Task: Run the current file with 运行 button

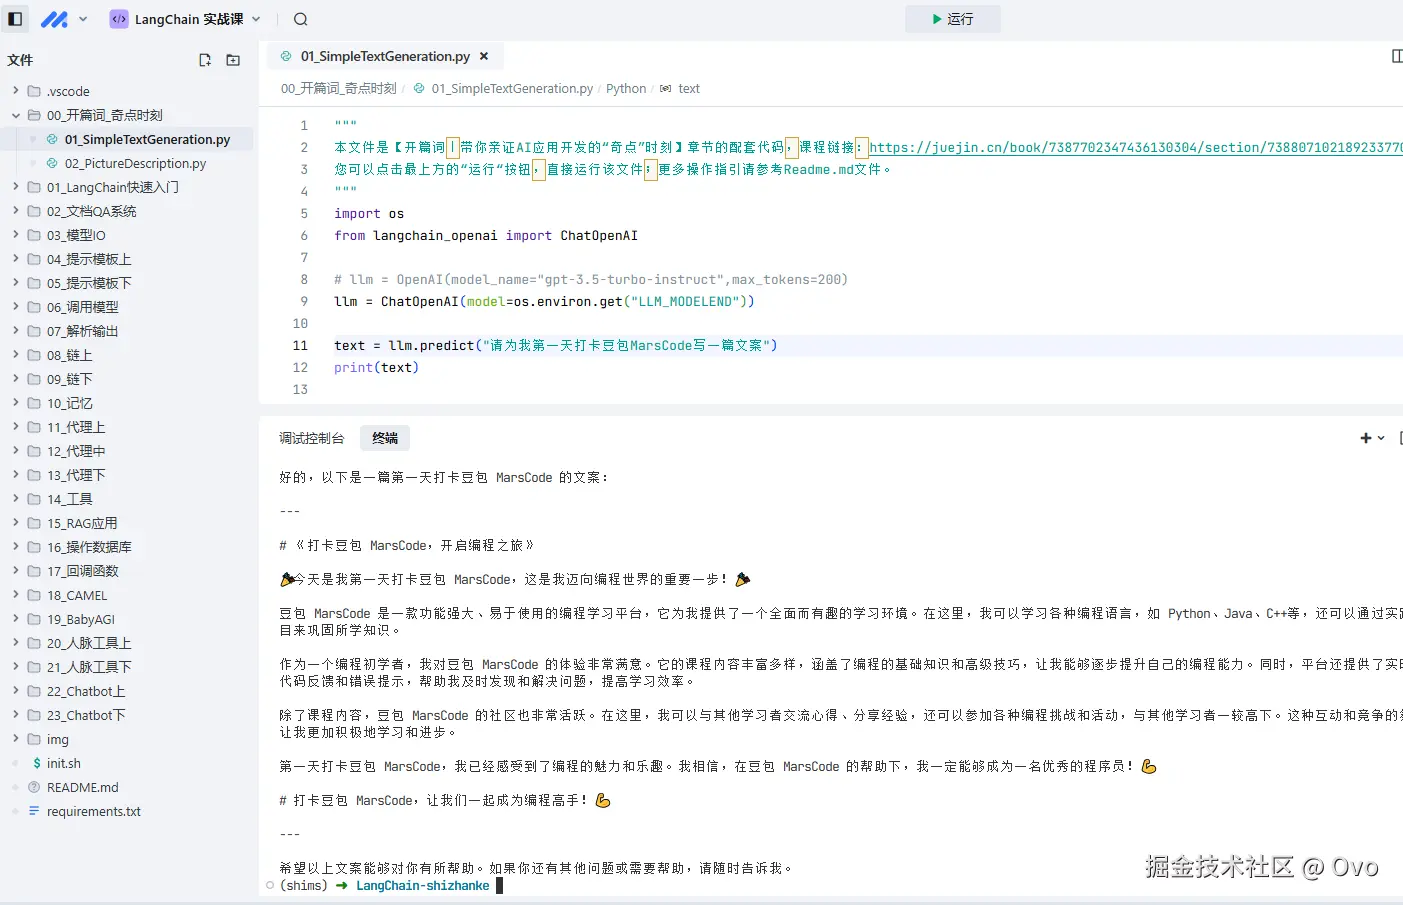Action: pos(952,18)
